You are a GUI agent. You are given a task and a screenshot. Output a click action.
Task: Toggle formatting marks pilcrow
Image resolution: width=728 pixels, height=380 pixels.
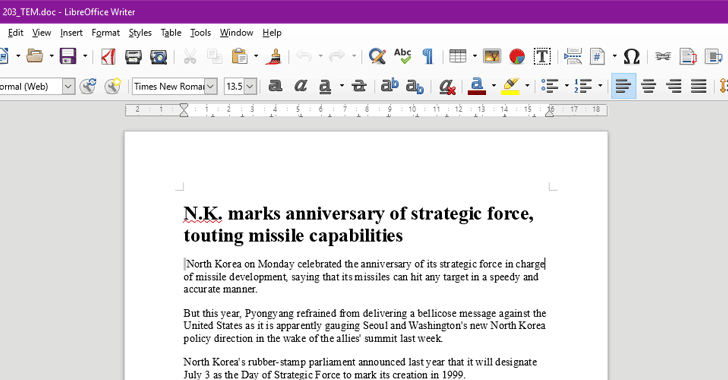[428, 57]
